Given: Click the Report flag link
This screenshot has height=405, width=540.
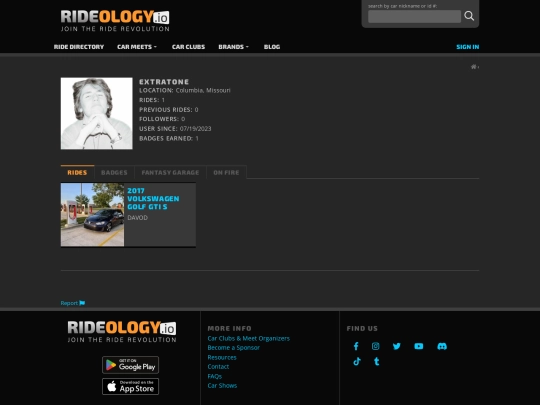Looking at the screenshot, I should [x=73, y=303].
